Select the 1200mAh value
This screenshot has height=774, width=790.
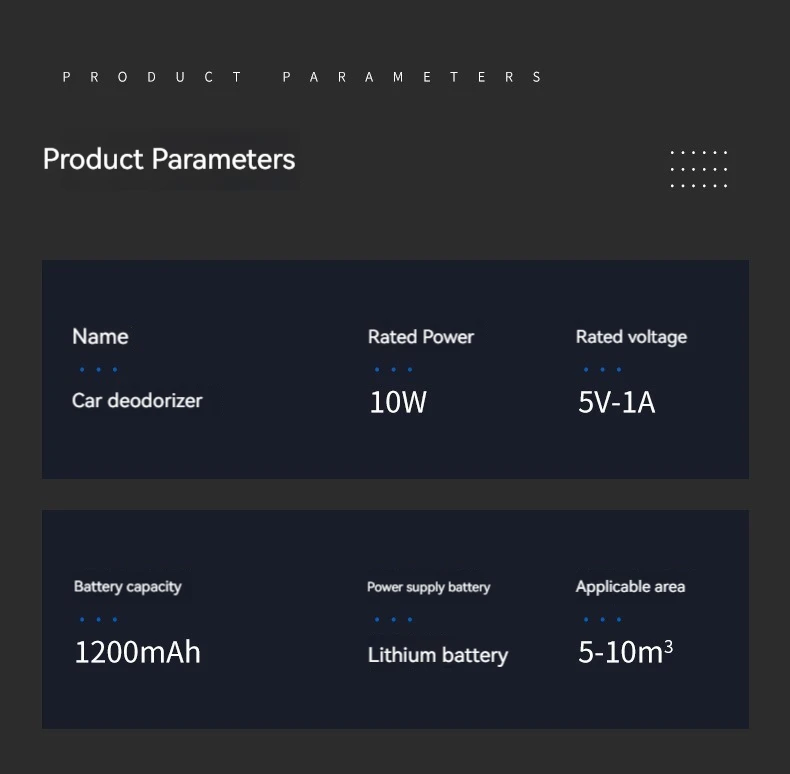(138, 652)
